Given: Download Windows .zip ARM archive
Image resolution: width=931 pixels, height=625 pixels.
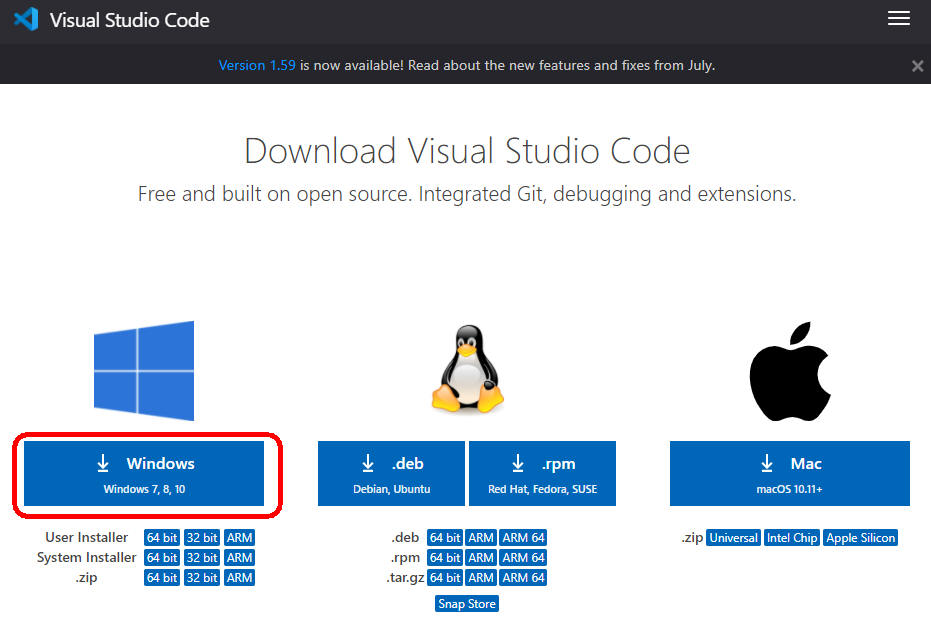Looking at the screenshot, I should [239, 578].
